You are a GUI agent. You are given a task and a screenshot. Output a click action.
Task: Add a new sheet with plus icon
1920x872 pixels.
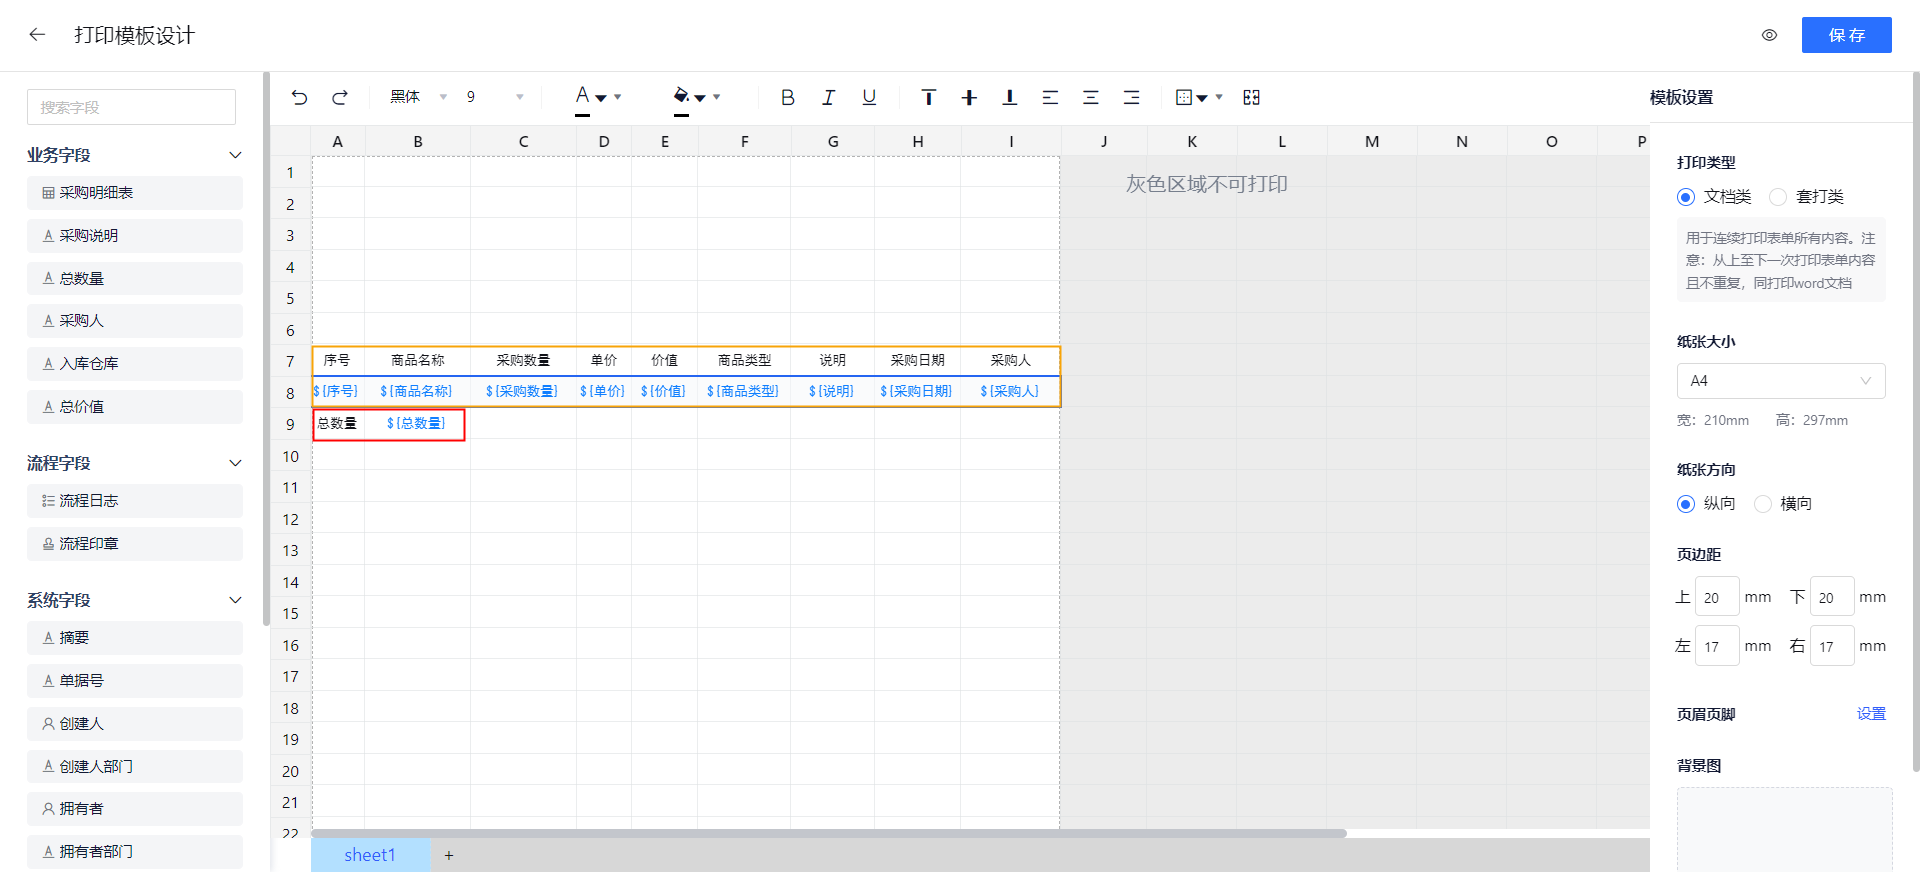pyautogui.click(x=449, y=855)
